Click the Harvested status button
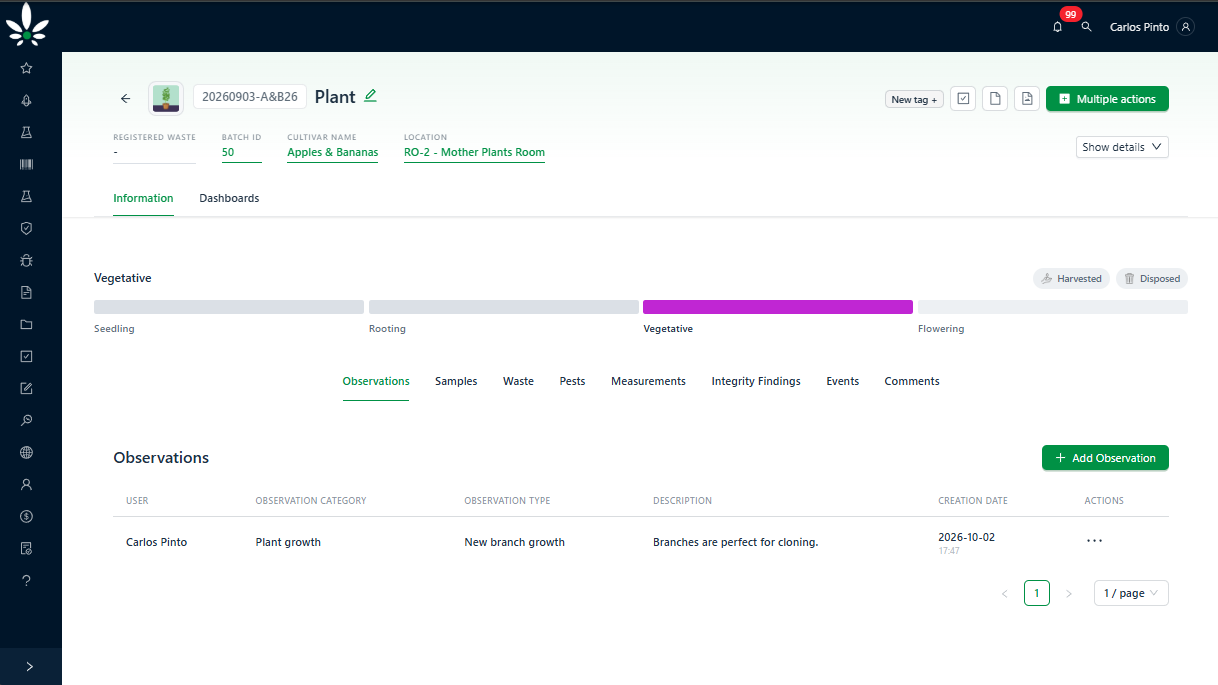Screen dimensions: 1218x685 (x=1072, y=279)
